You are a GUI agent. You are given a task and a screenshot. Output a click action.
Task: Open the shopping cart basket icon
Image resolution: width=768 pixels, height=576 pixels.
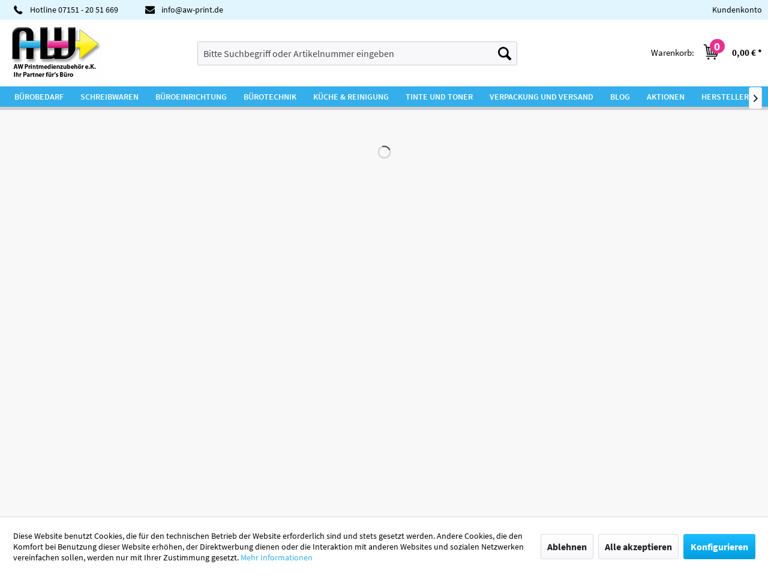(710, 54)
